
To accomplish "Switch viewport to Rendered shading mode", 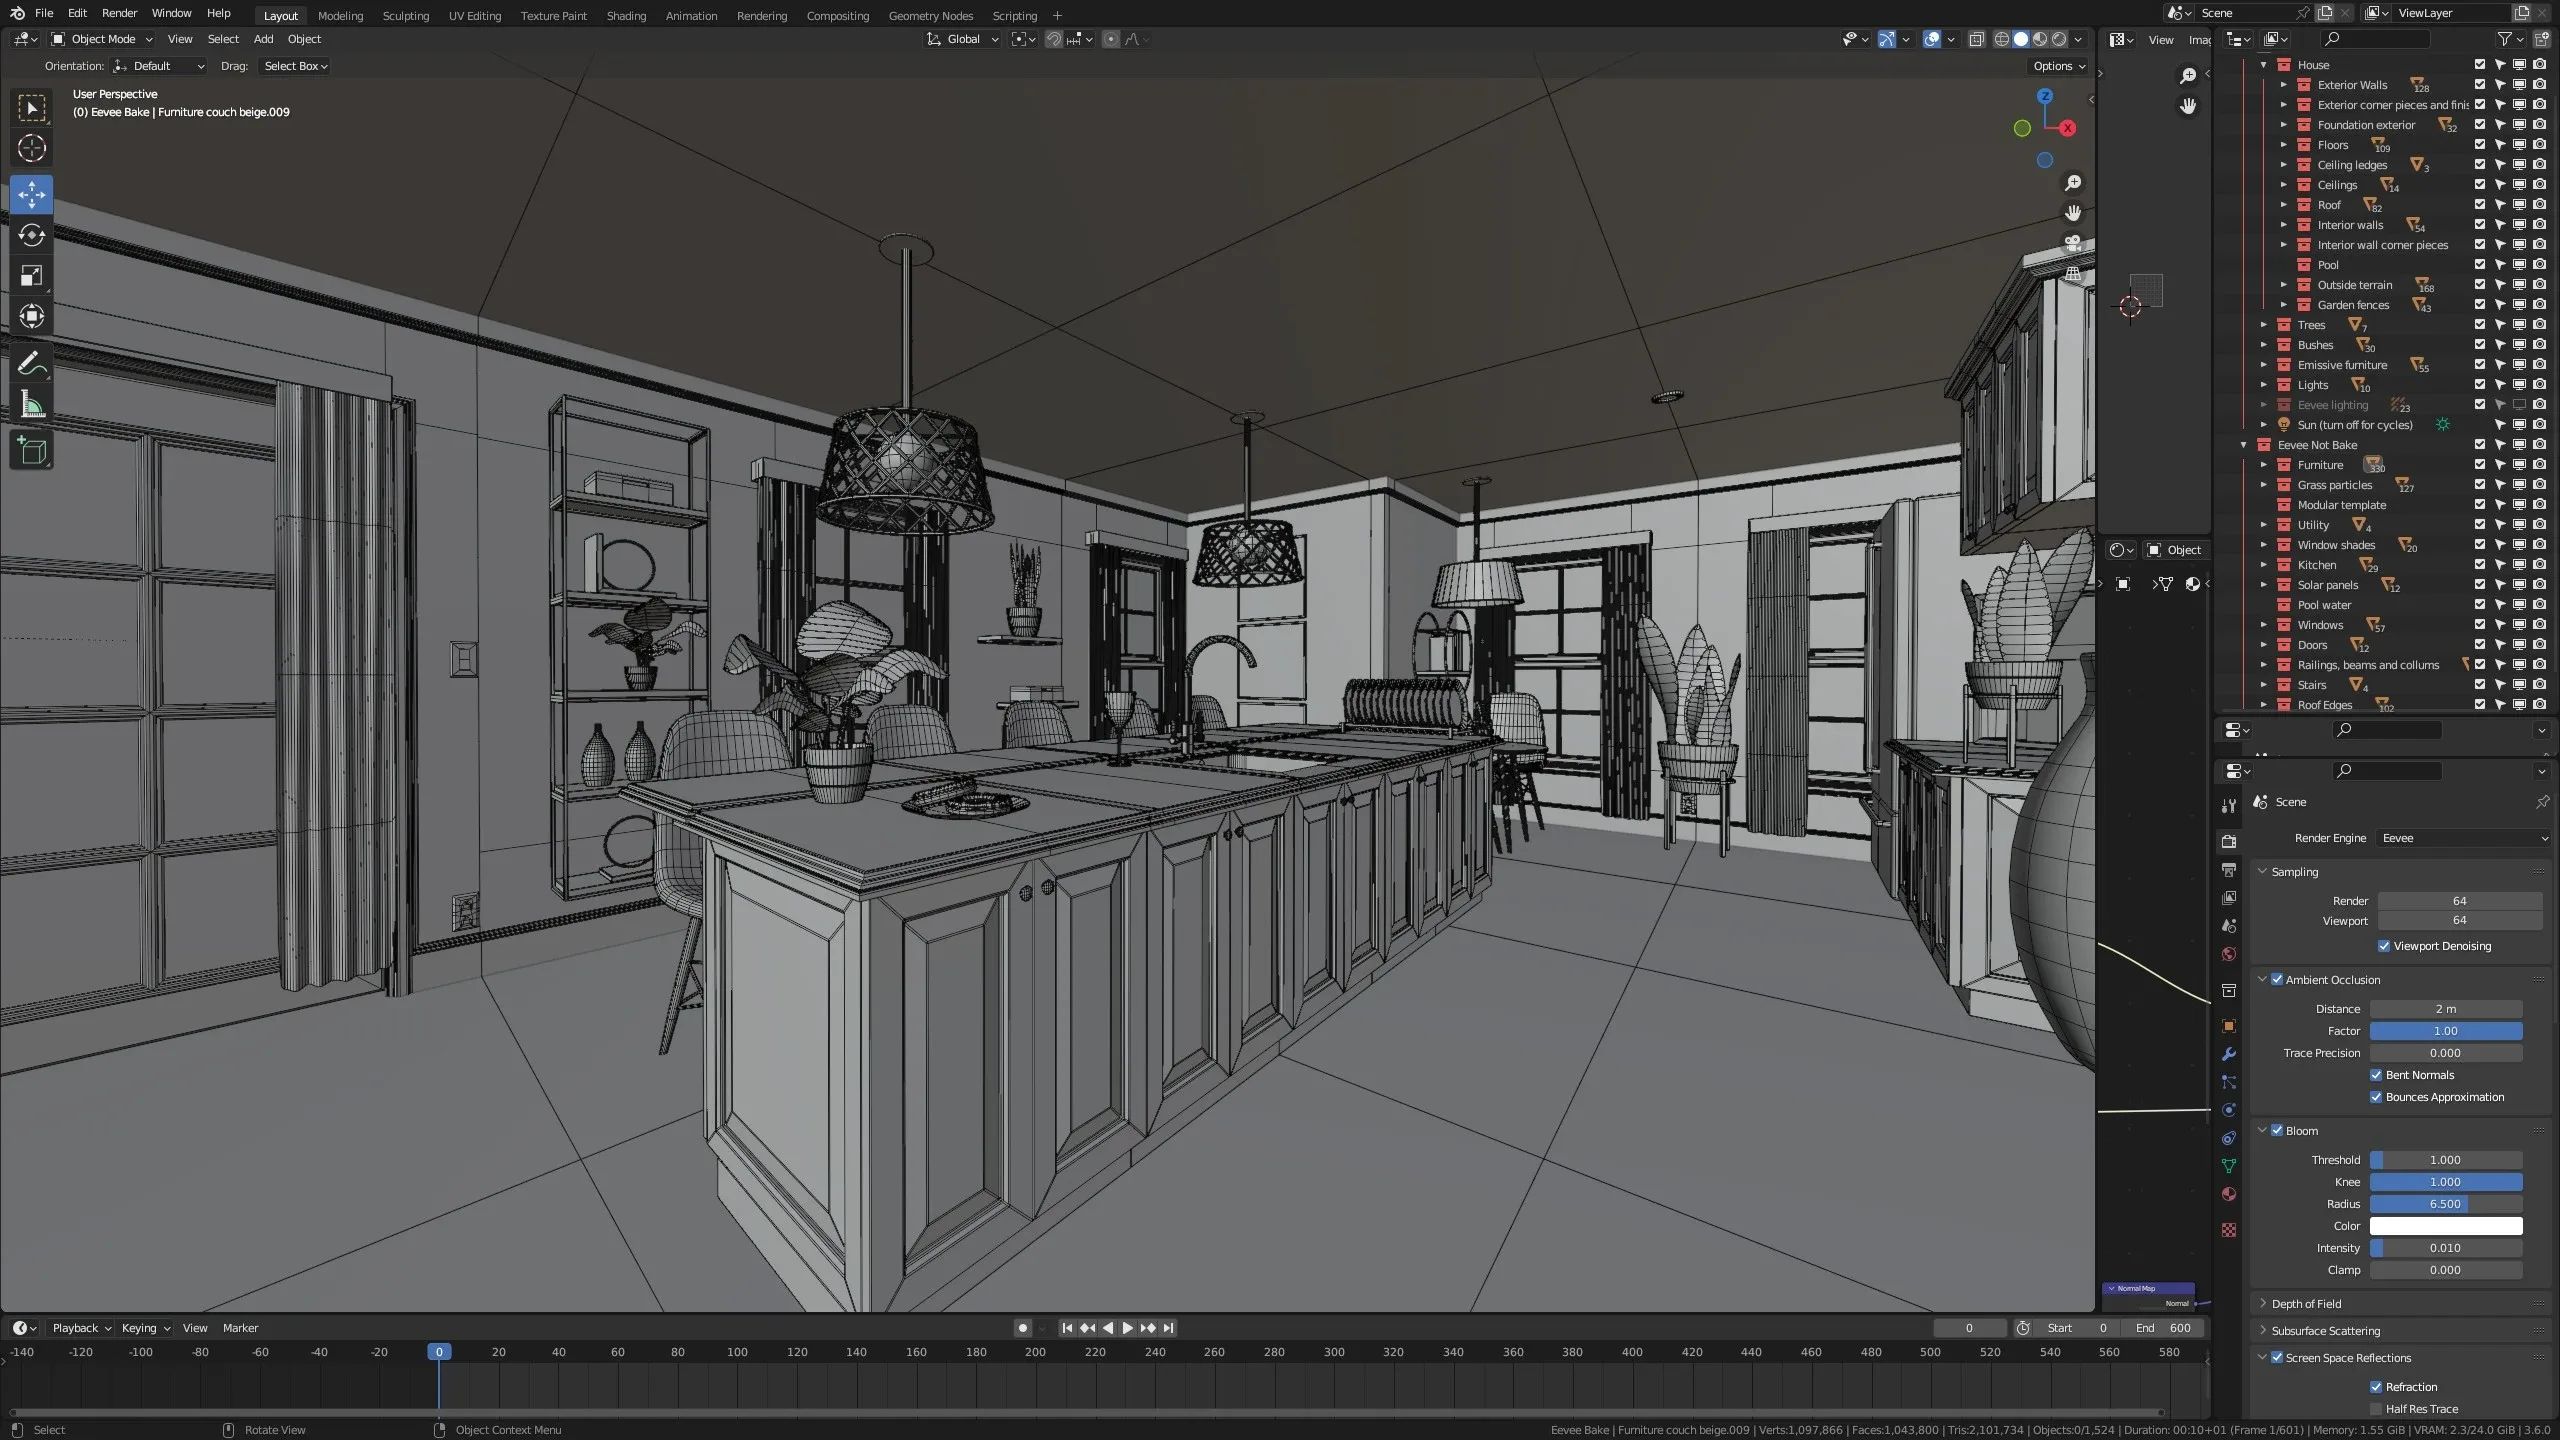I will (2062, 39).
